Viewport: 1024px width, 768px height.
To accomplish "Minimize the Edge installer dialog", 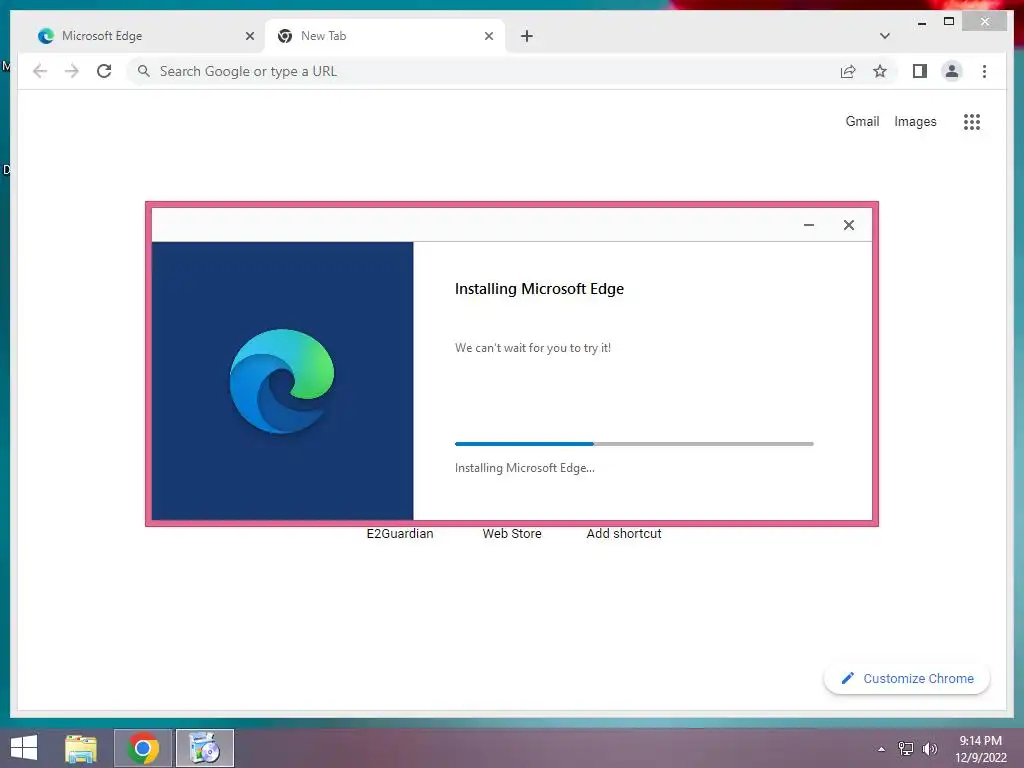I will pyautogui.click(x=808, y=225).
